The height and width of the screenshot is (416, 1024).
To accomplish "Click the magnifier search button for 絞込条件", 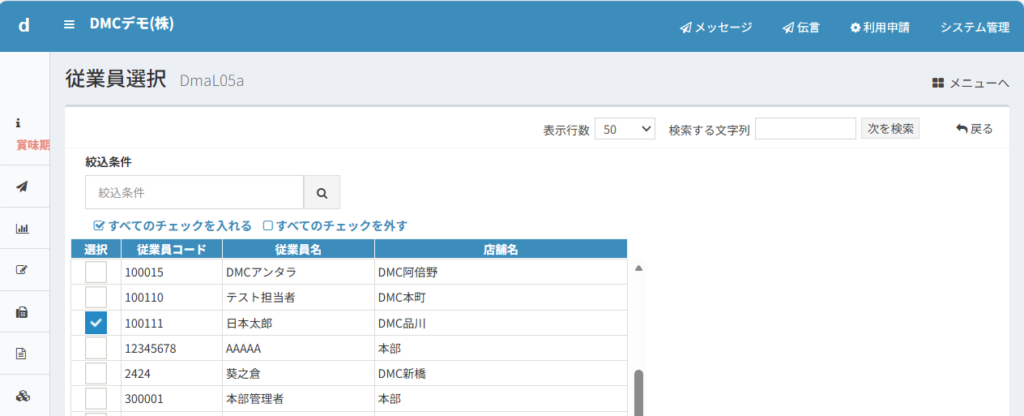I will click(322, 192).
